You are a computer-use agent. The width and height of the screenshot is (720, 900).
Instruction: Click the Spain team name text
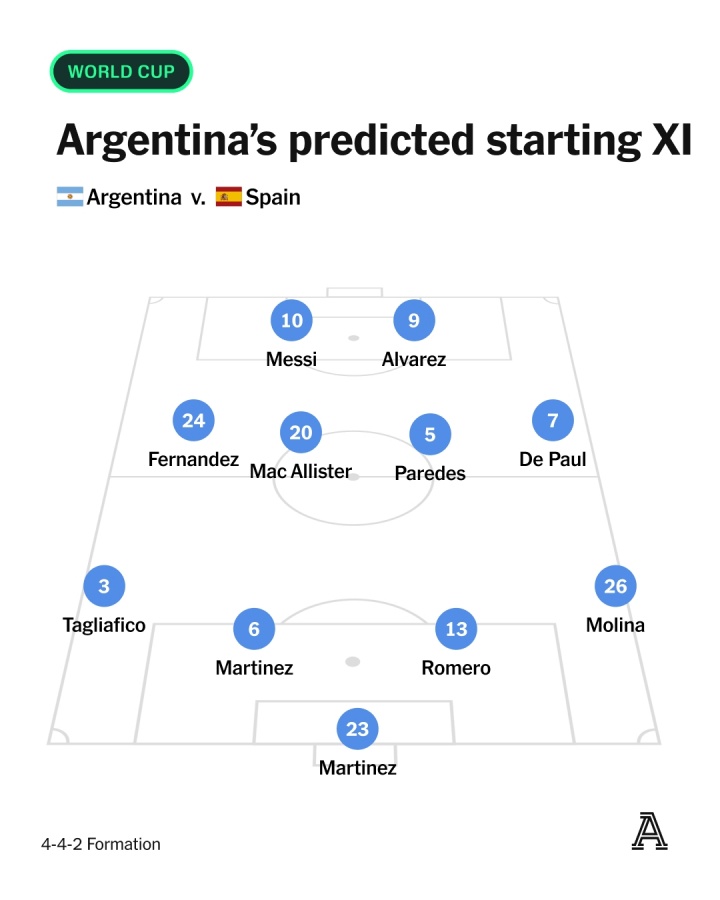coord(273,197)
